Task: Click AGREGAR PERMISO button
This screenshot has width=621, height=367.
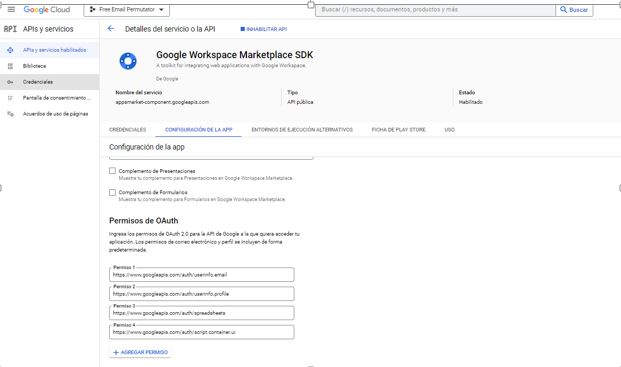Action: point(141,352)
